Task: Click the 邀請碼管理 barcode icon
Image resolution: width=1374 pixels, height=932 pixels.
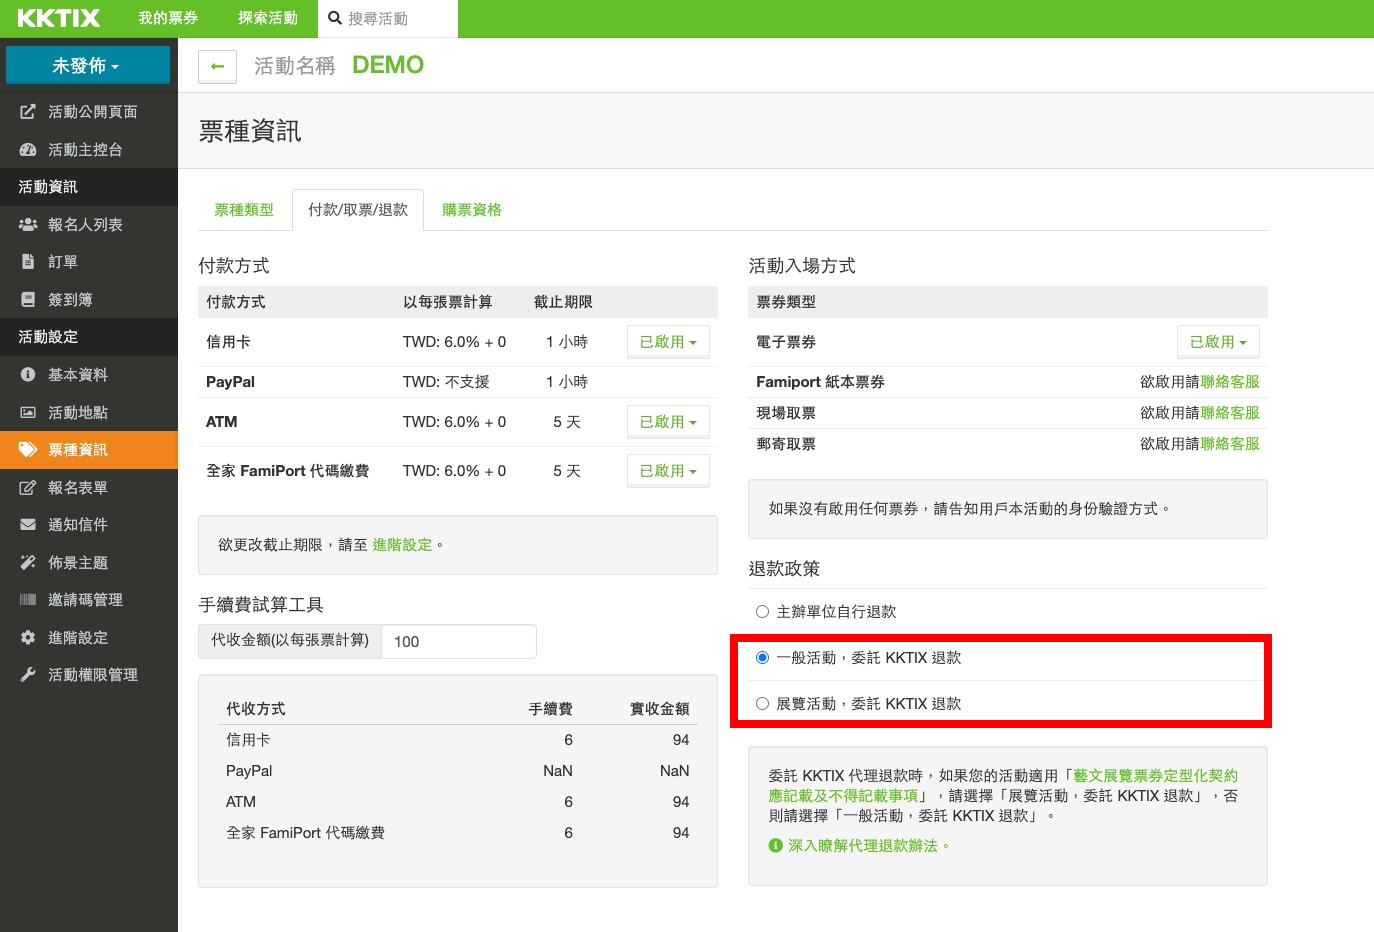Action: click(x=28, y=600)
